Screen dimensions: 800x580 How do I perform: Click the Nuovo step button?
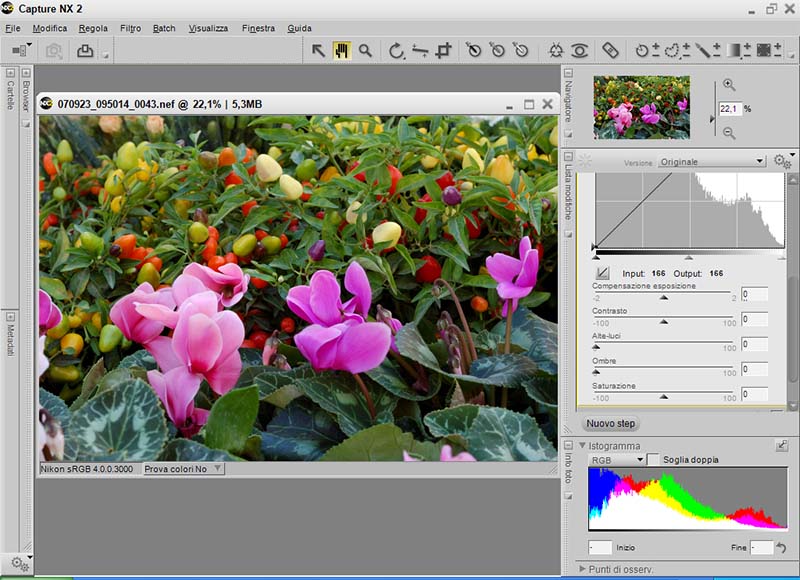pyautogui.click(x=610, y=423)
